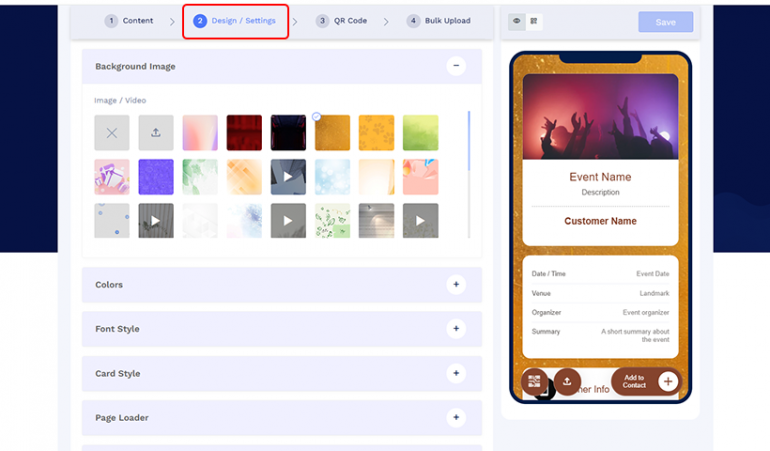Pick the solid purple textured background swatch

coord(156,177)
